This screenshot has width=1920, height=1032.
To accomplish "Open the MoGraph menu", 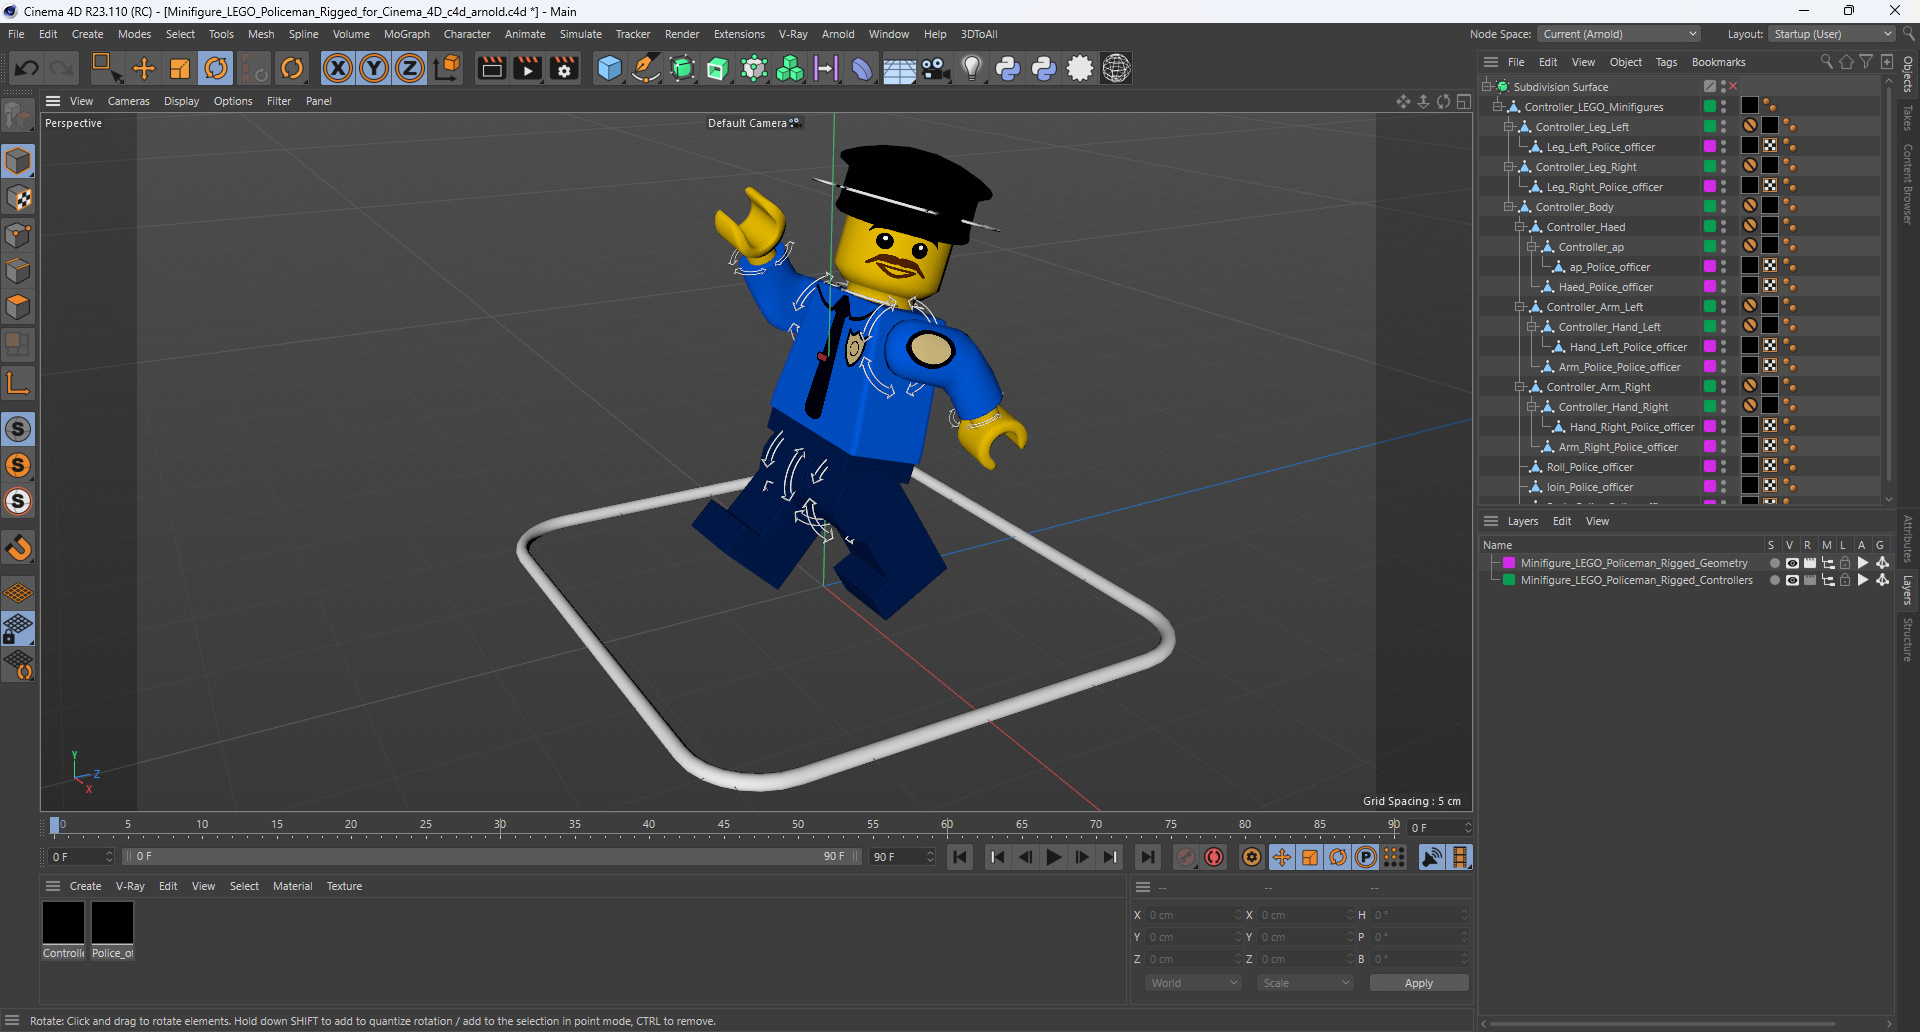I will click(406, 34).
